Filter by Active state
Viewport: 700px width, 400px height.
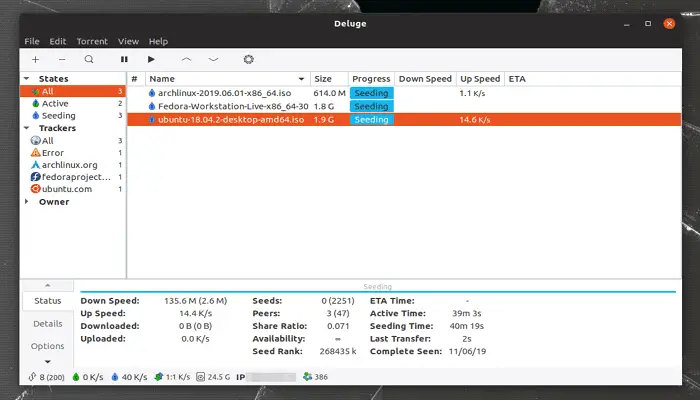click(73, 104)
